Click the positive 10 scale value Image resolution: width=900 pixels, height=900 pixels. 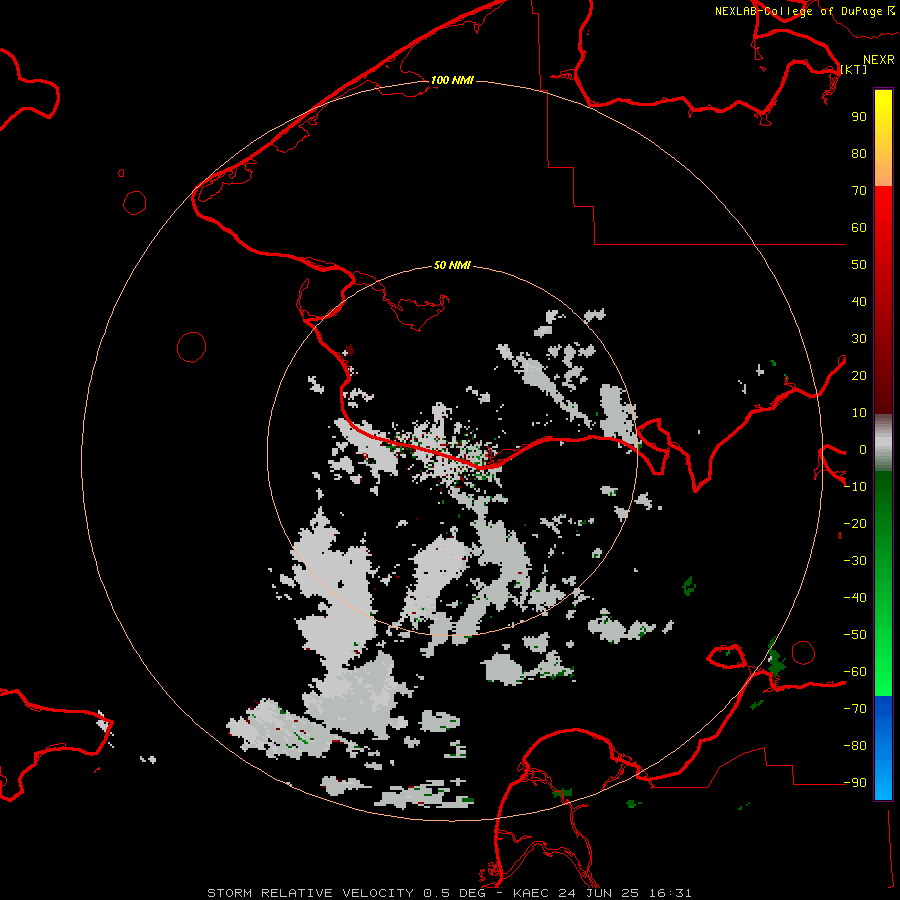(859, 413)
